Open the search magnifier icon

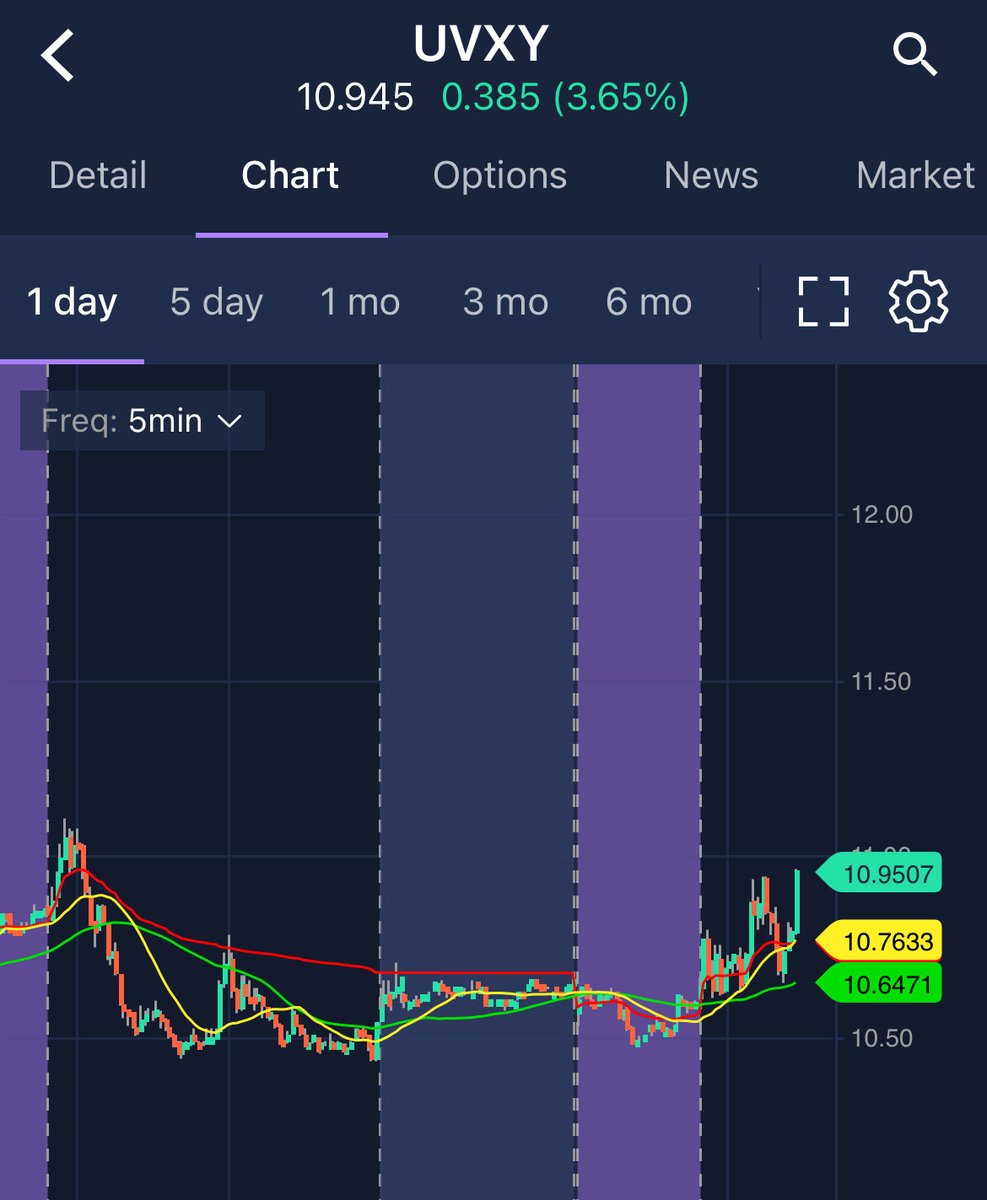tap(915, 55)
